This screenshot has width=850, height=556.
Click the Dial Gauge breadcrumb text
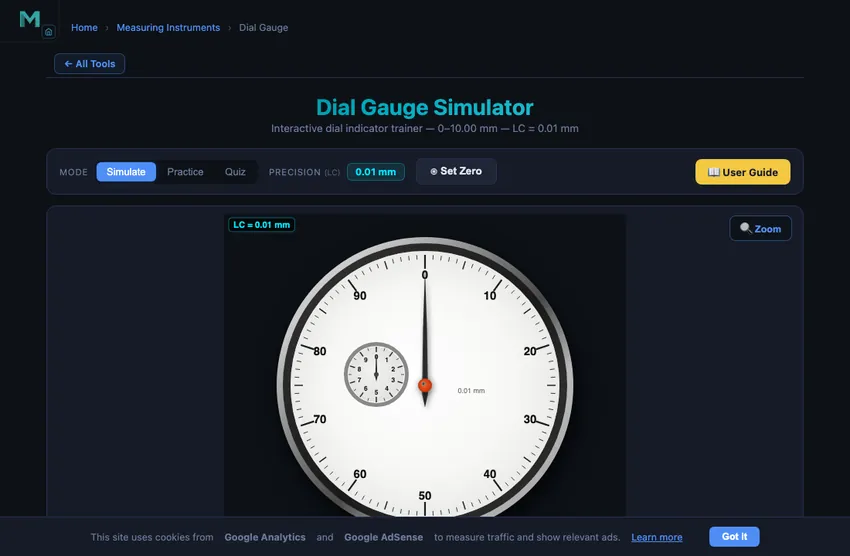[263, 28]
